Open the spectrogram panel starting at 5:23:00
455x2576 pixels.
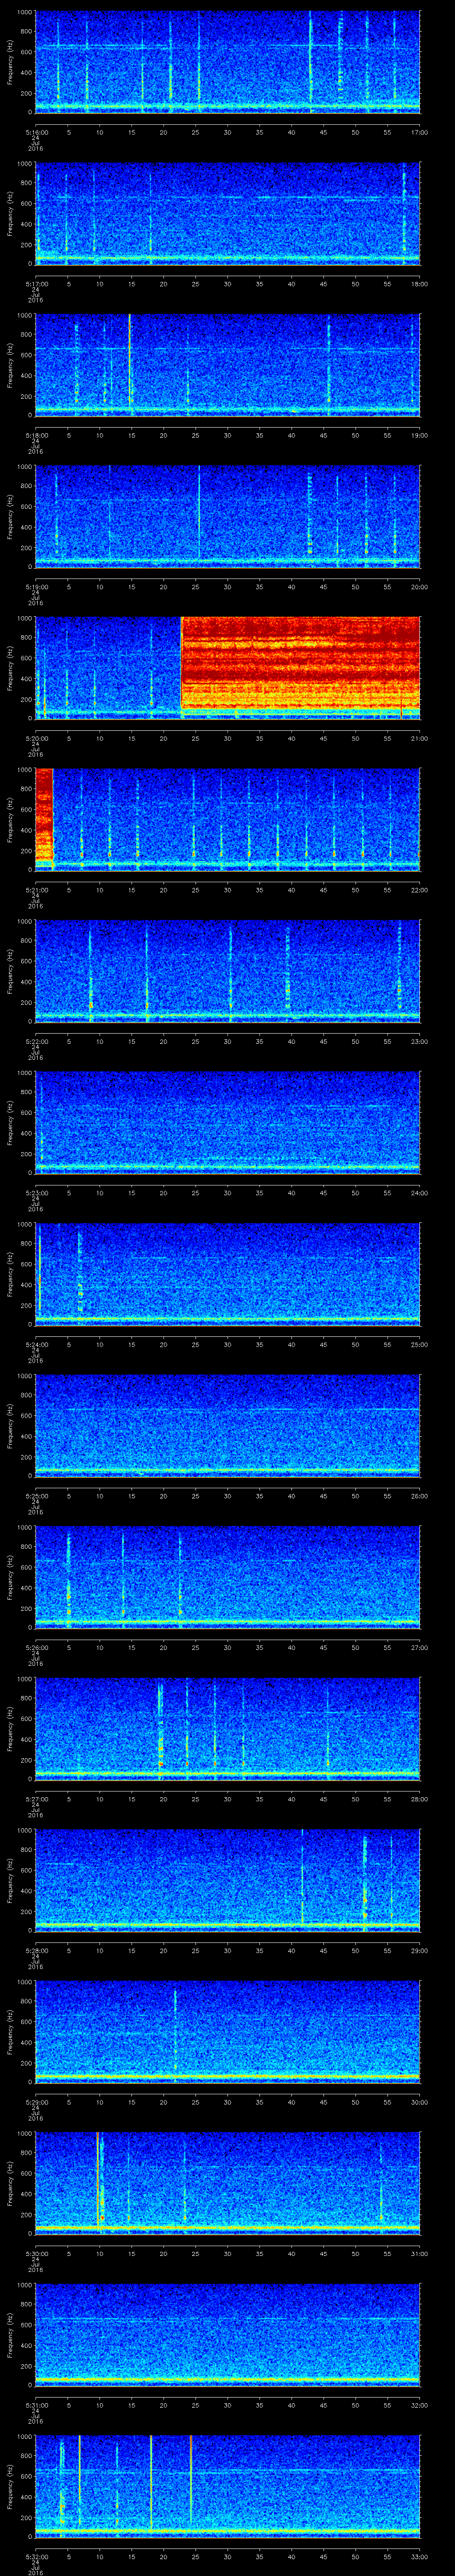[x=228, y=1123]
